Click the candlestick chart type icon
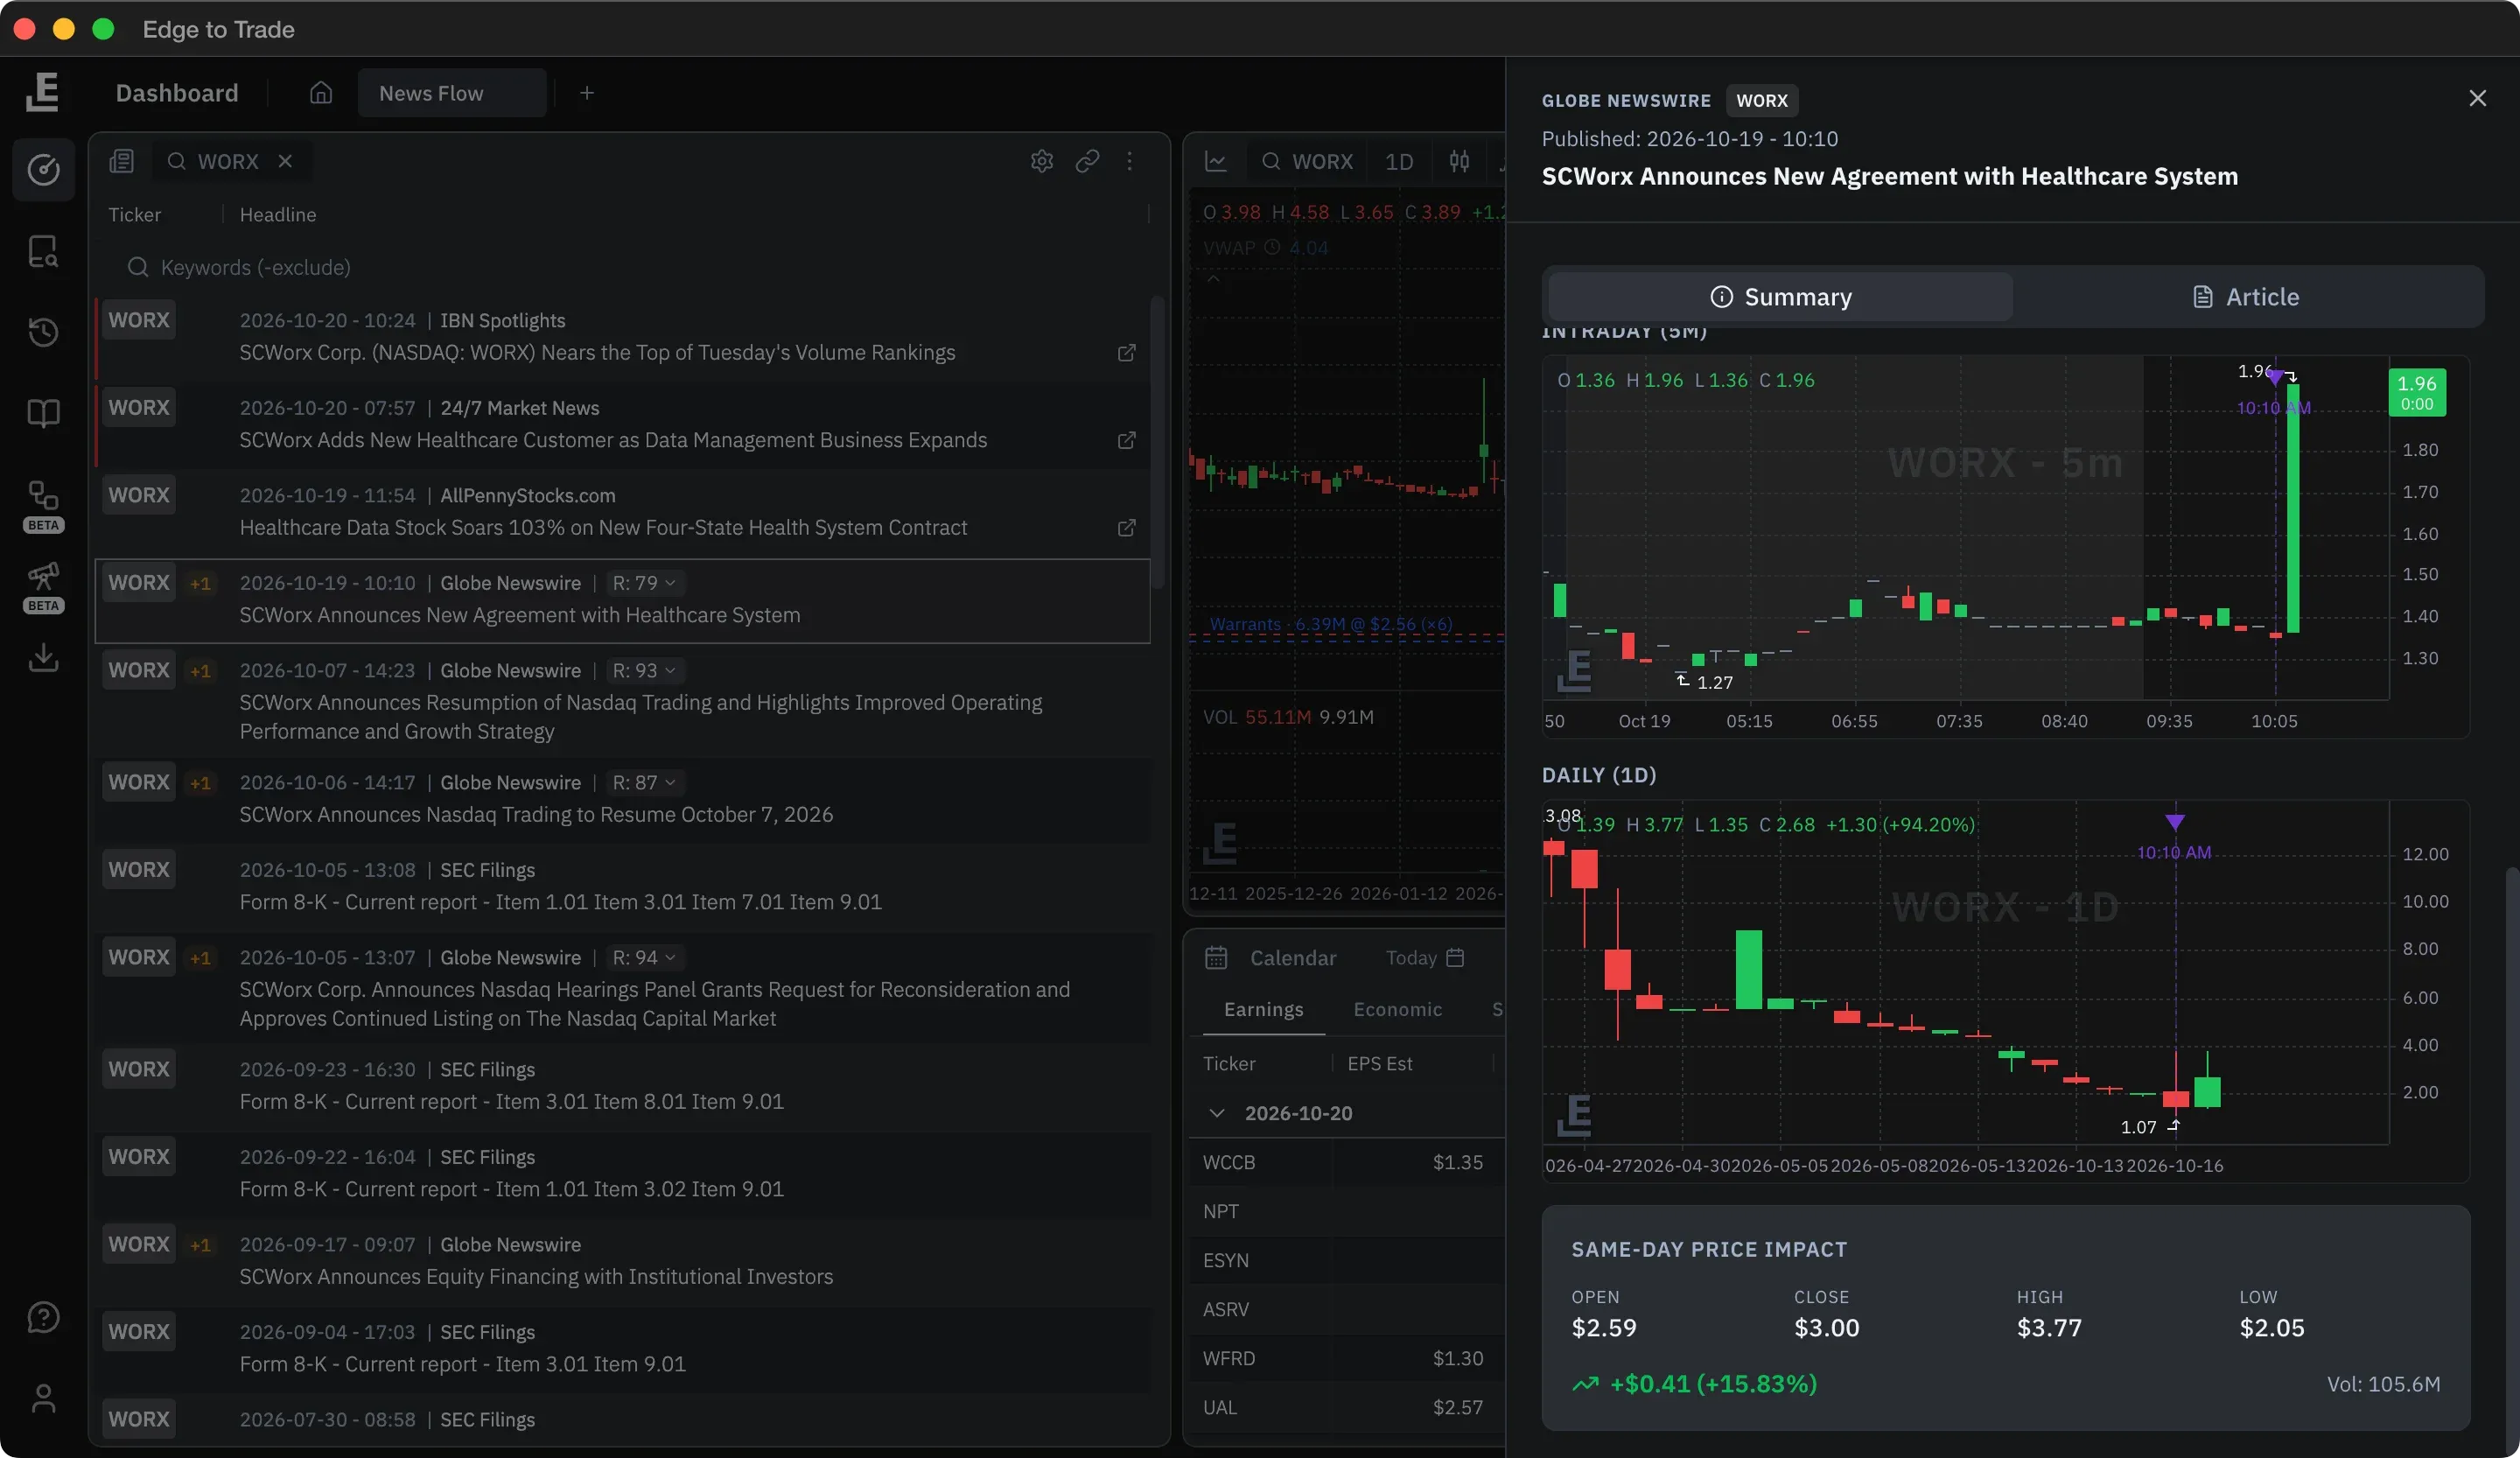The image size is (2520, 1458). pyautogui.click(x=1459, y=161)
